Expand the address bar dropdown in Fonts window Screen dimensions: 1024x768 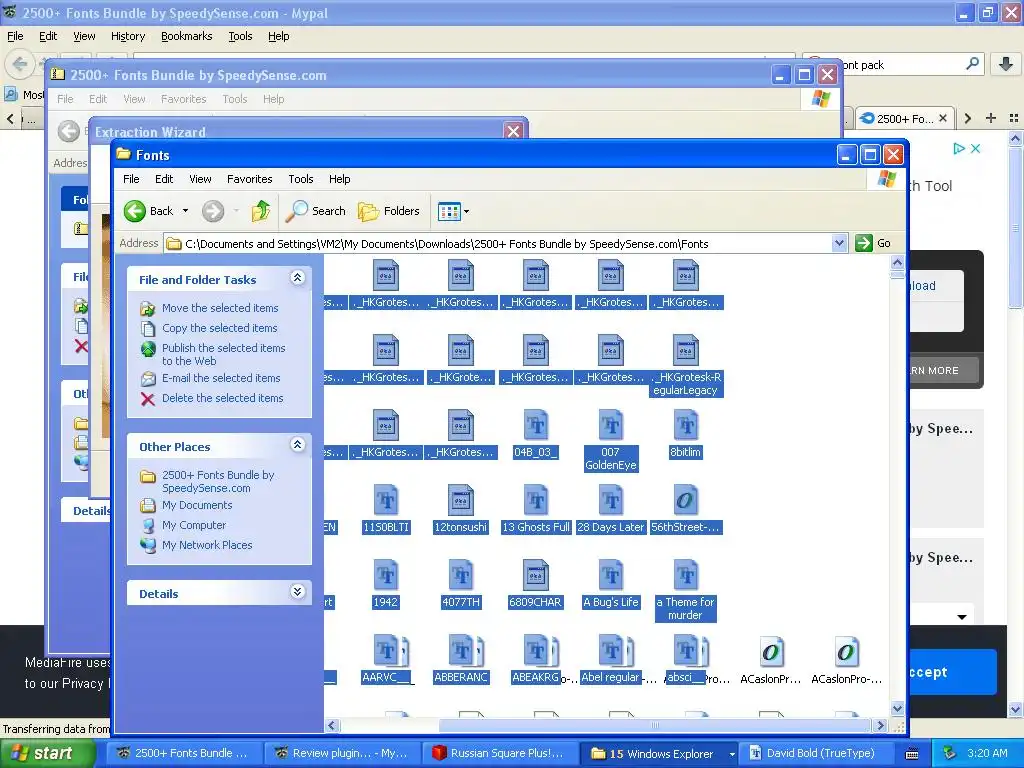pos(840,244)
